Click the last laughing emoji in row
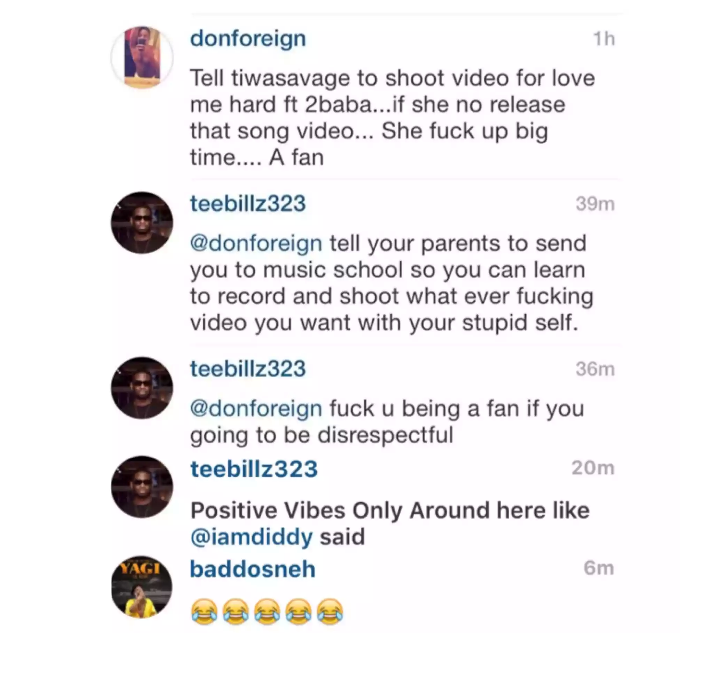Viewport: 720px width, 682px height. (330, 611)
